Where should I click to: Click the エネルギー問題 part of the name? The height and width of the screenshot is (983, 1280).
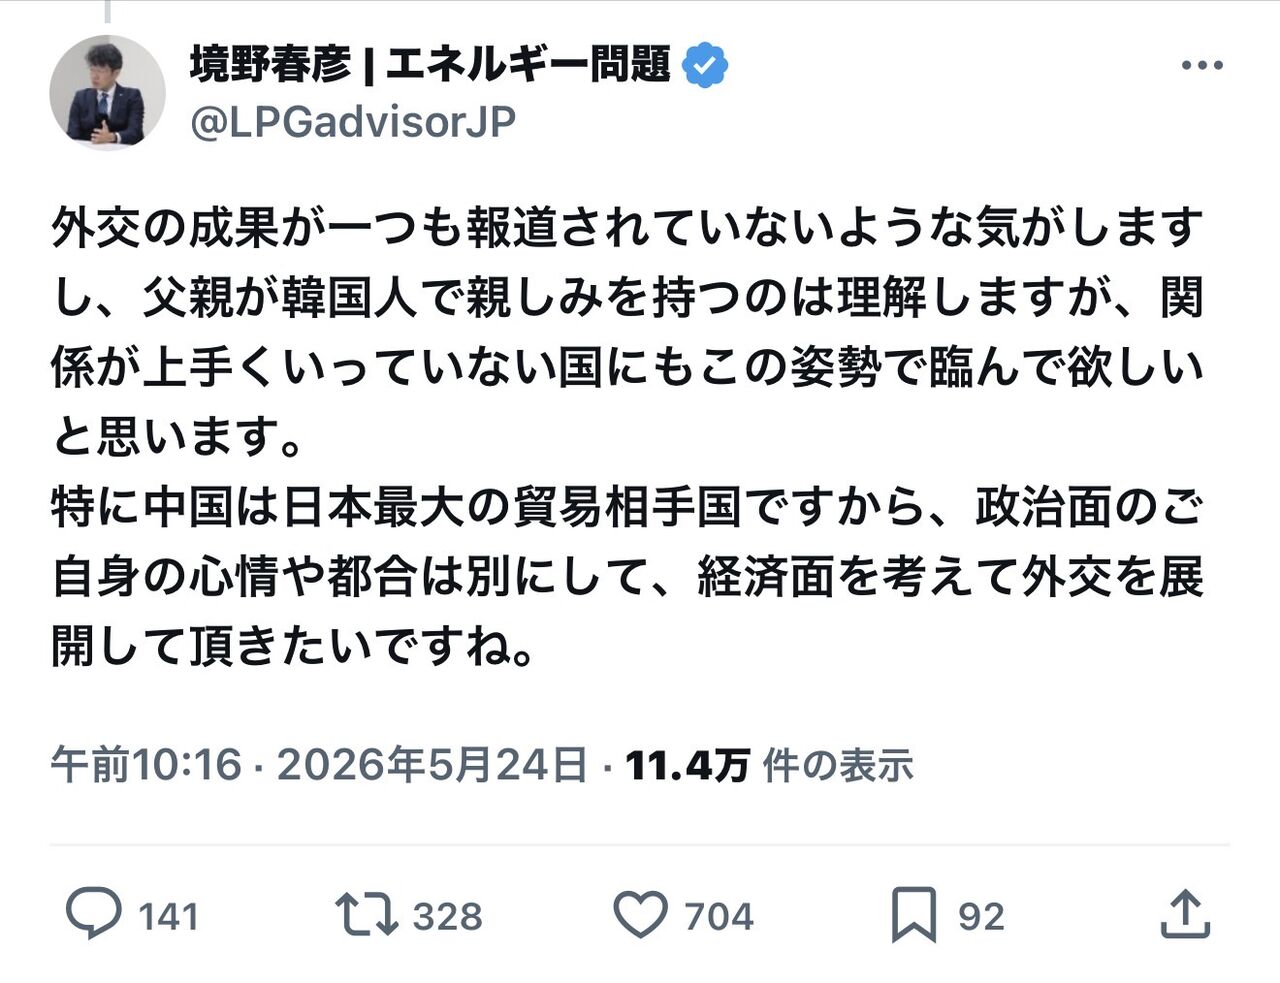coord(527,65)
